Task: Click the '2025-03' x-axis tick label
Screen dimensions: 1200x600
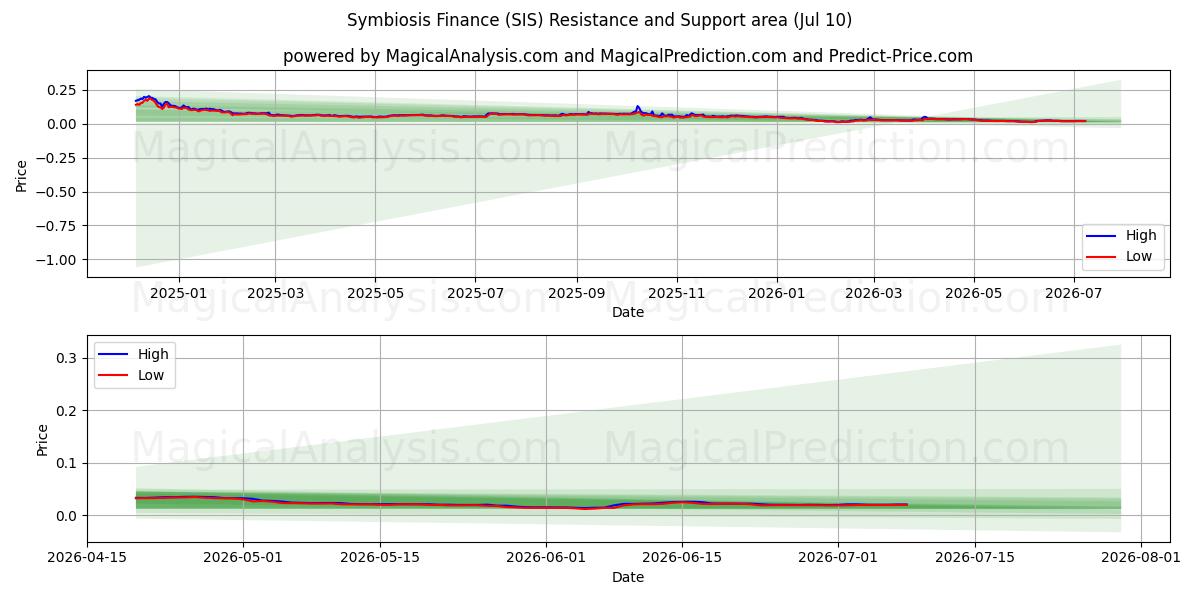Action: click(275, 293)
